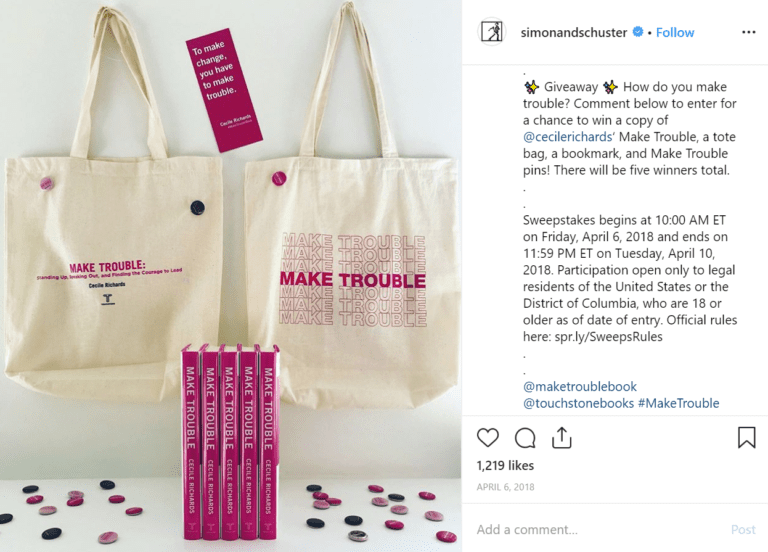Click the blue verified badge
Screen dimensions: 768x552
click(x=638, y=32)
